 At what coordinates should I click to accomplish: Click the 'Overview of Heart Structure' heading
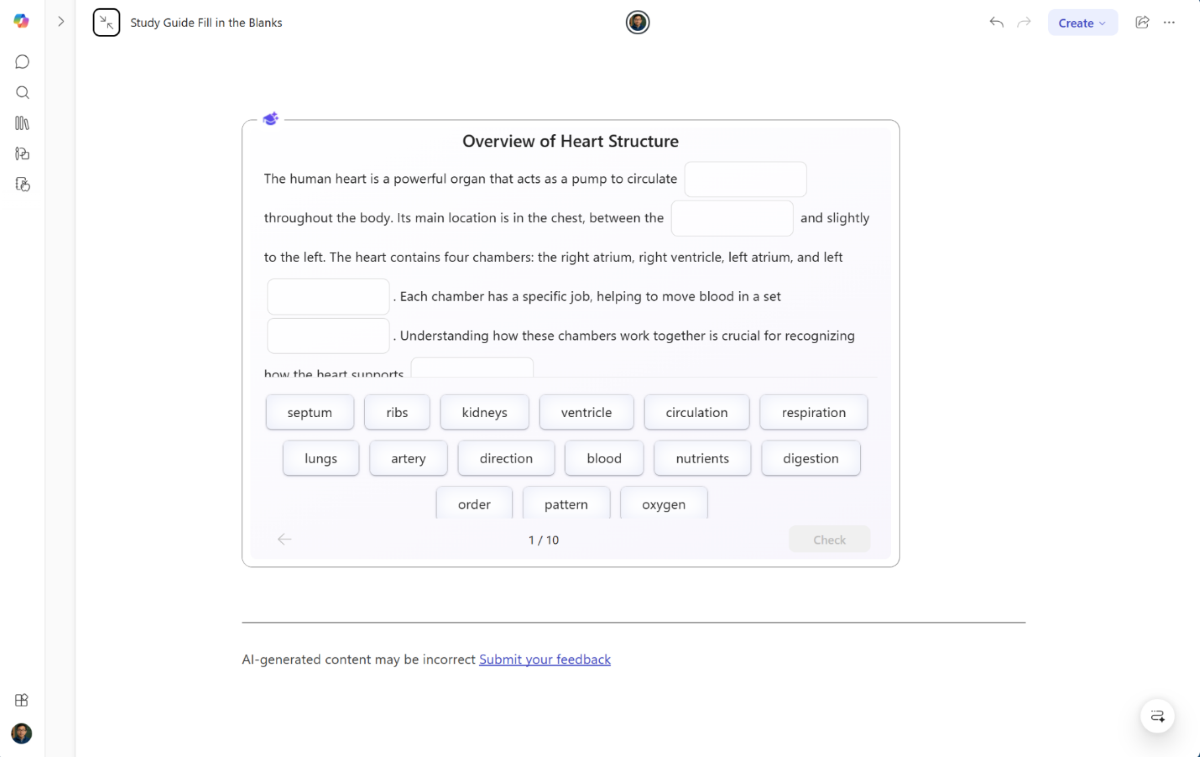coord(570,141)
